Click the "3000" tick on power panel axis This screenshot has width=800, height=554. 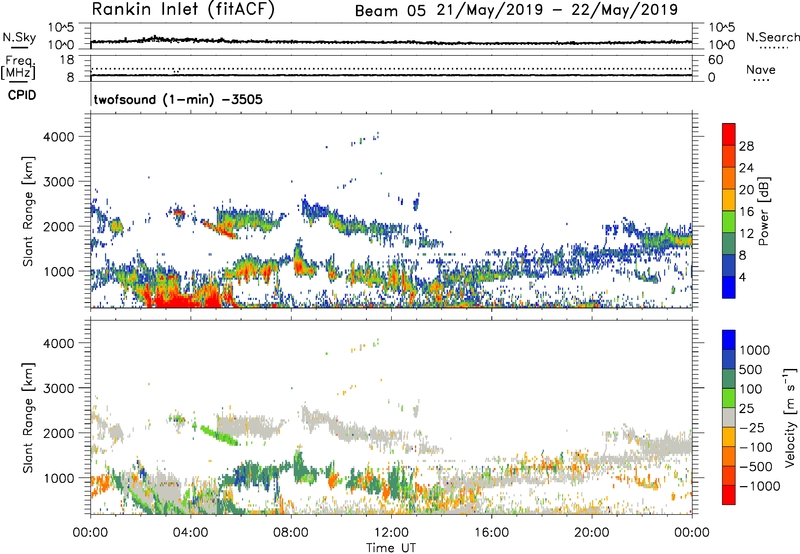[x=58, y=182]
